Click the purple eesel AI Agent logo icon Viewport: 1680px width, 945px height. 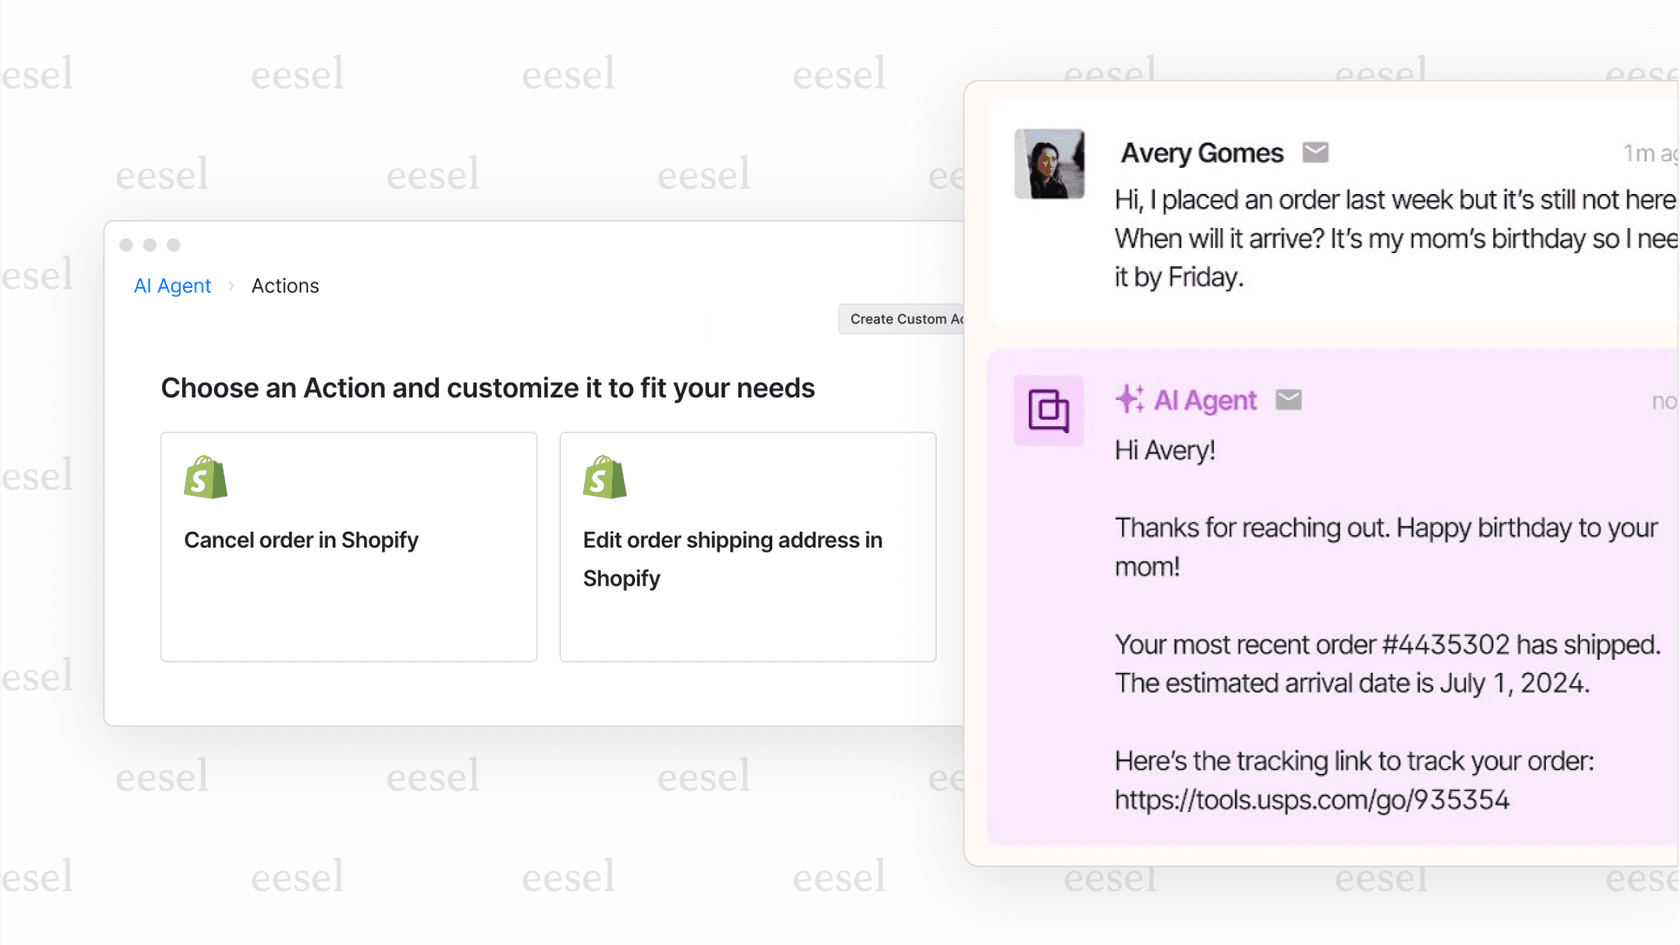tap(1048, 410)
